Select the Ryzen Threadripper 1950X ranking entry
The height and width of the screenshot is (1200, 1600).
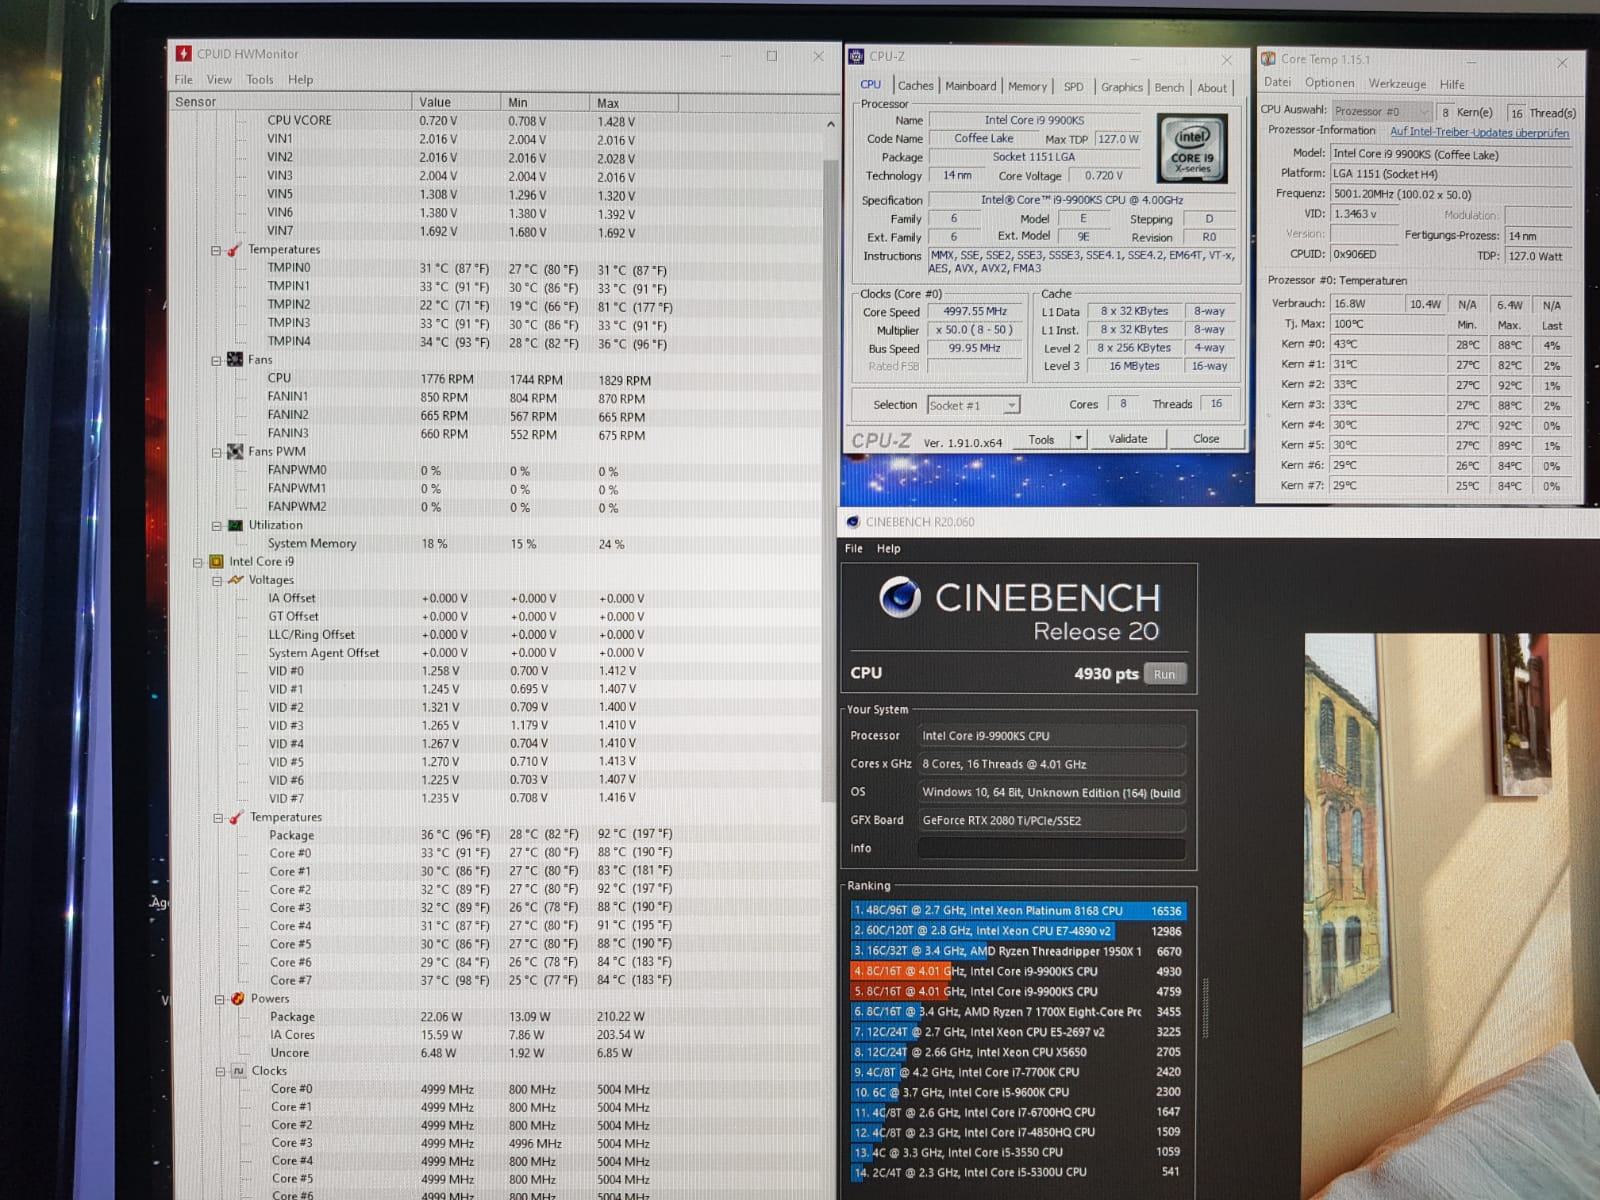[1018, 951]
